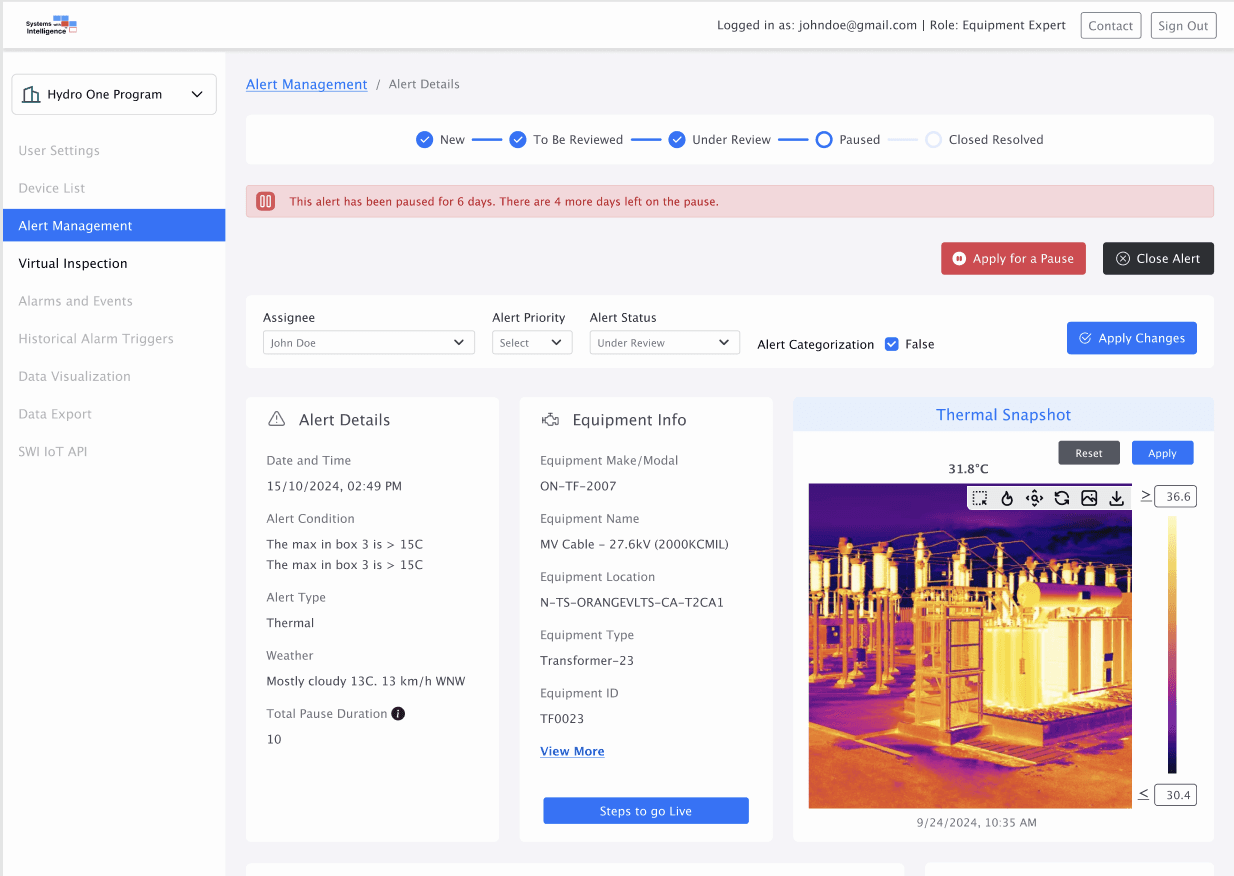The image size is (1234, 876).
Task: Click the Systems with Intelligence logo
Action: (52, 25)
